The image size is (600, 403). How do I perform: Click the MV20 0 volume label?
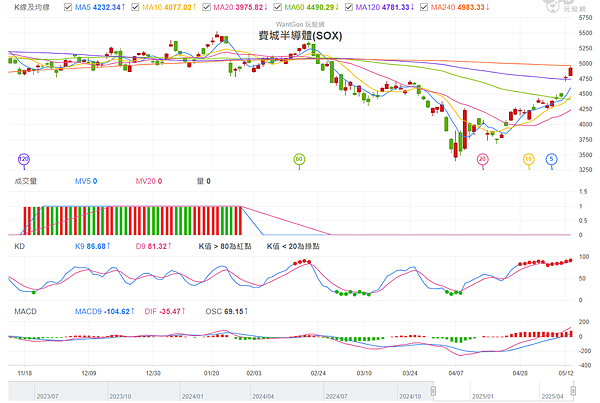coord(149,181)
